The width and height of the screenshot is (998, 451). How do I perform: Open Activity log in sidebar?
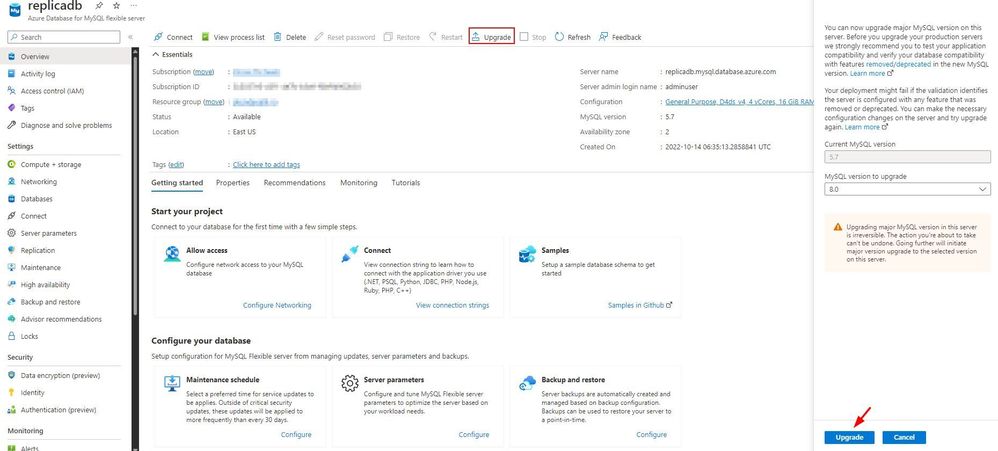pyautogui.click(x=38, y=74)
